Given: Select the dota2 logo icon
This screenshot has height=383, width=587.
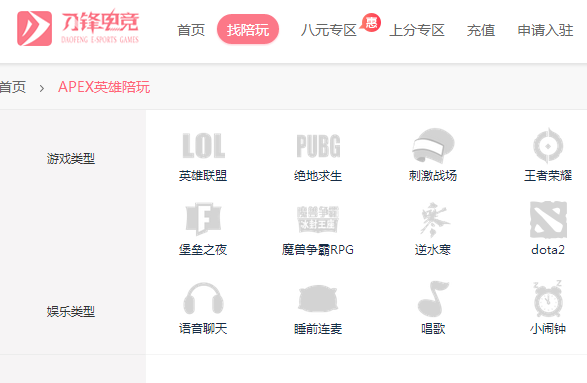Looking at the screenshot, I should [x=548, y=220].
